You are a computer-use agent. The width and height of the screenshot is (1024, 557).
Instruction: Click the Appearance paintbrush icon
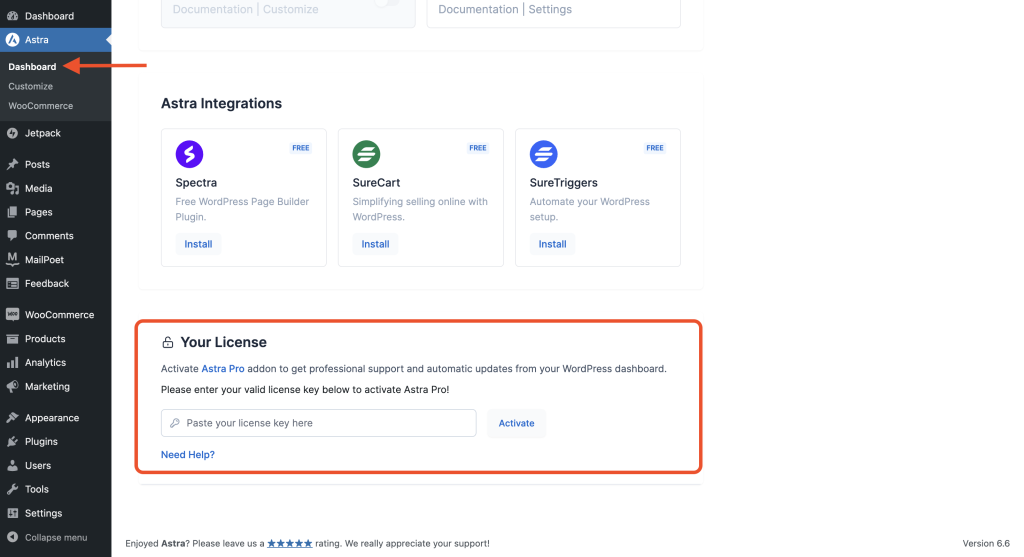coord(12,418)
